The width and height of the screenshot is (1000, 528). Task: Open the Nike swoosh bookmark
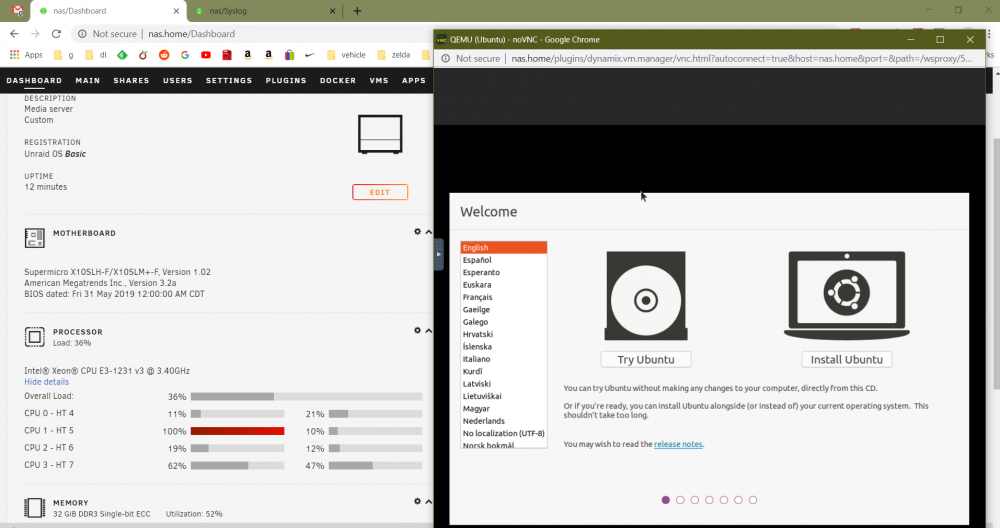pyautogui.click(x=310, y=55)
